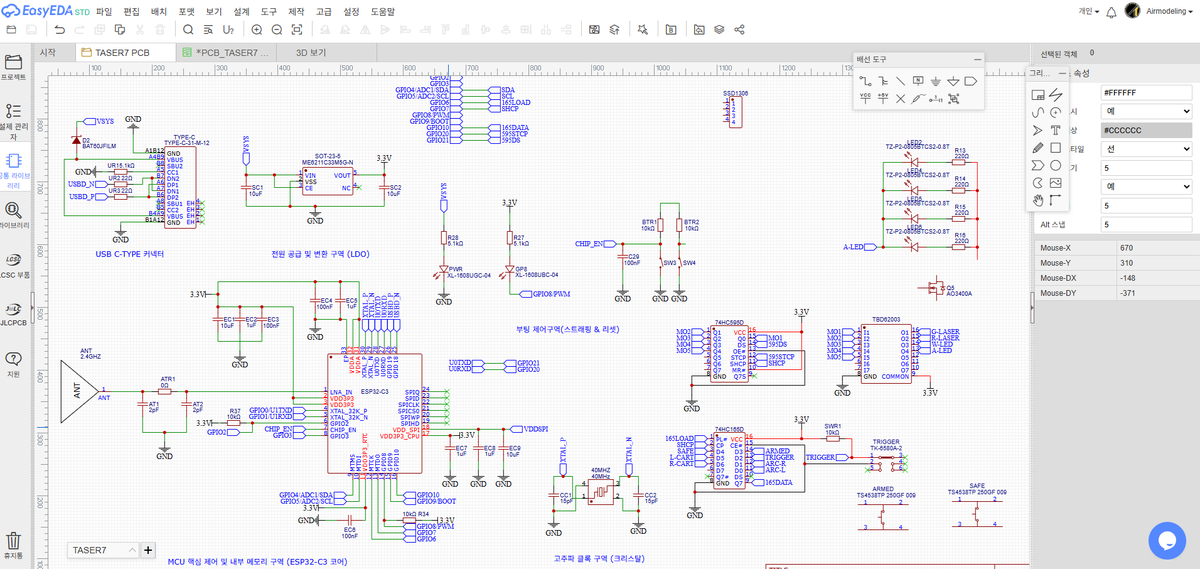The width and height of the screenshot is (1200, 569).
Task: Select the Net Port tool
Action: pos(971,81)
